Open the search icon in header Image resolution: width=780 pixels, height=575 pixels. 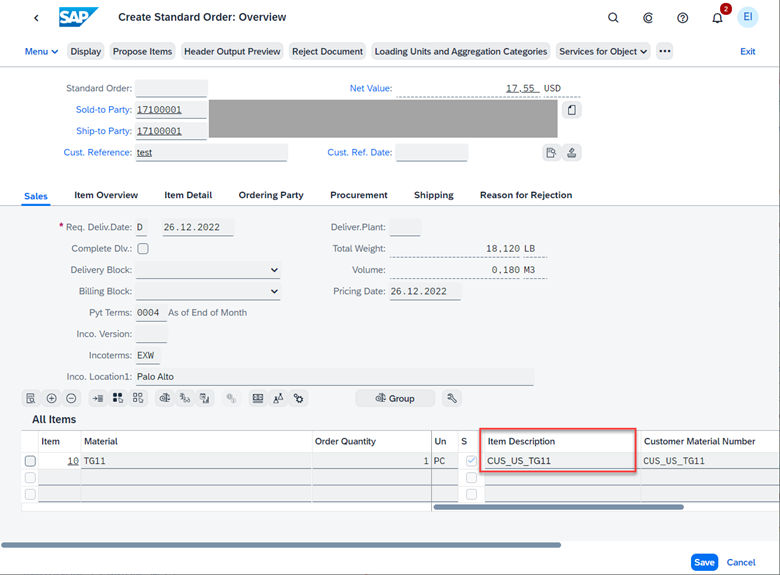(613, 18)
